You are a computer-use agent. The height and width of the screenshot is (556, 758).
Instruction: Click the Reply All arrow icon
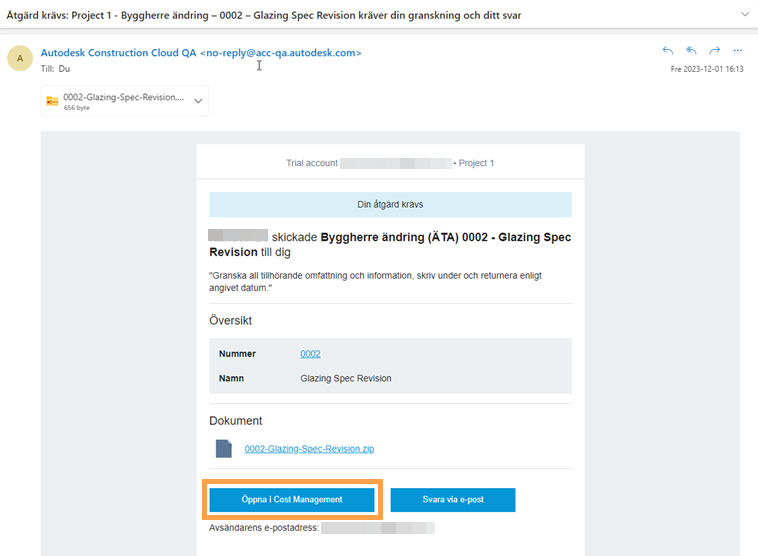click(x=691, y=50)
